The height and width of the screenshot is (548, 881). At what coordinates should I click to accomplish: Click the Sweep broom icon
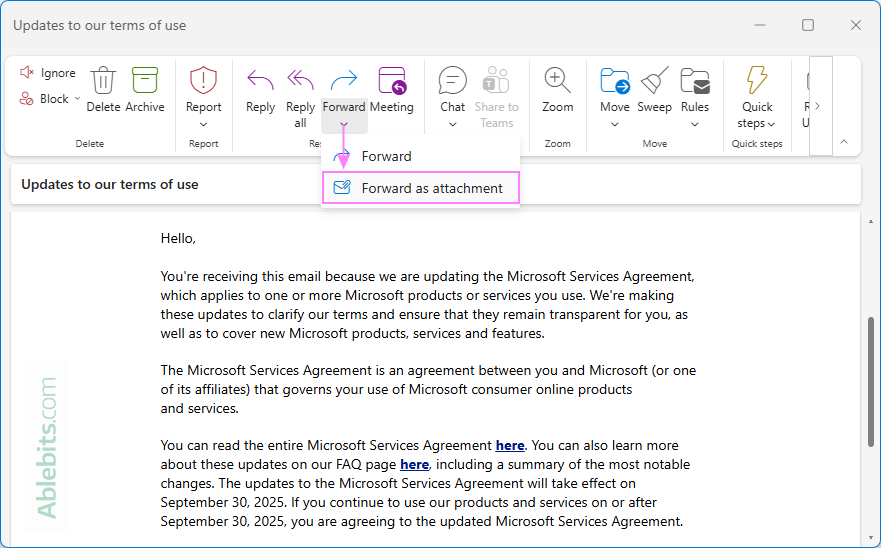click(655, 80)
